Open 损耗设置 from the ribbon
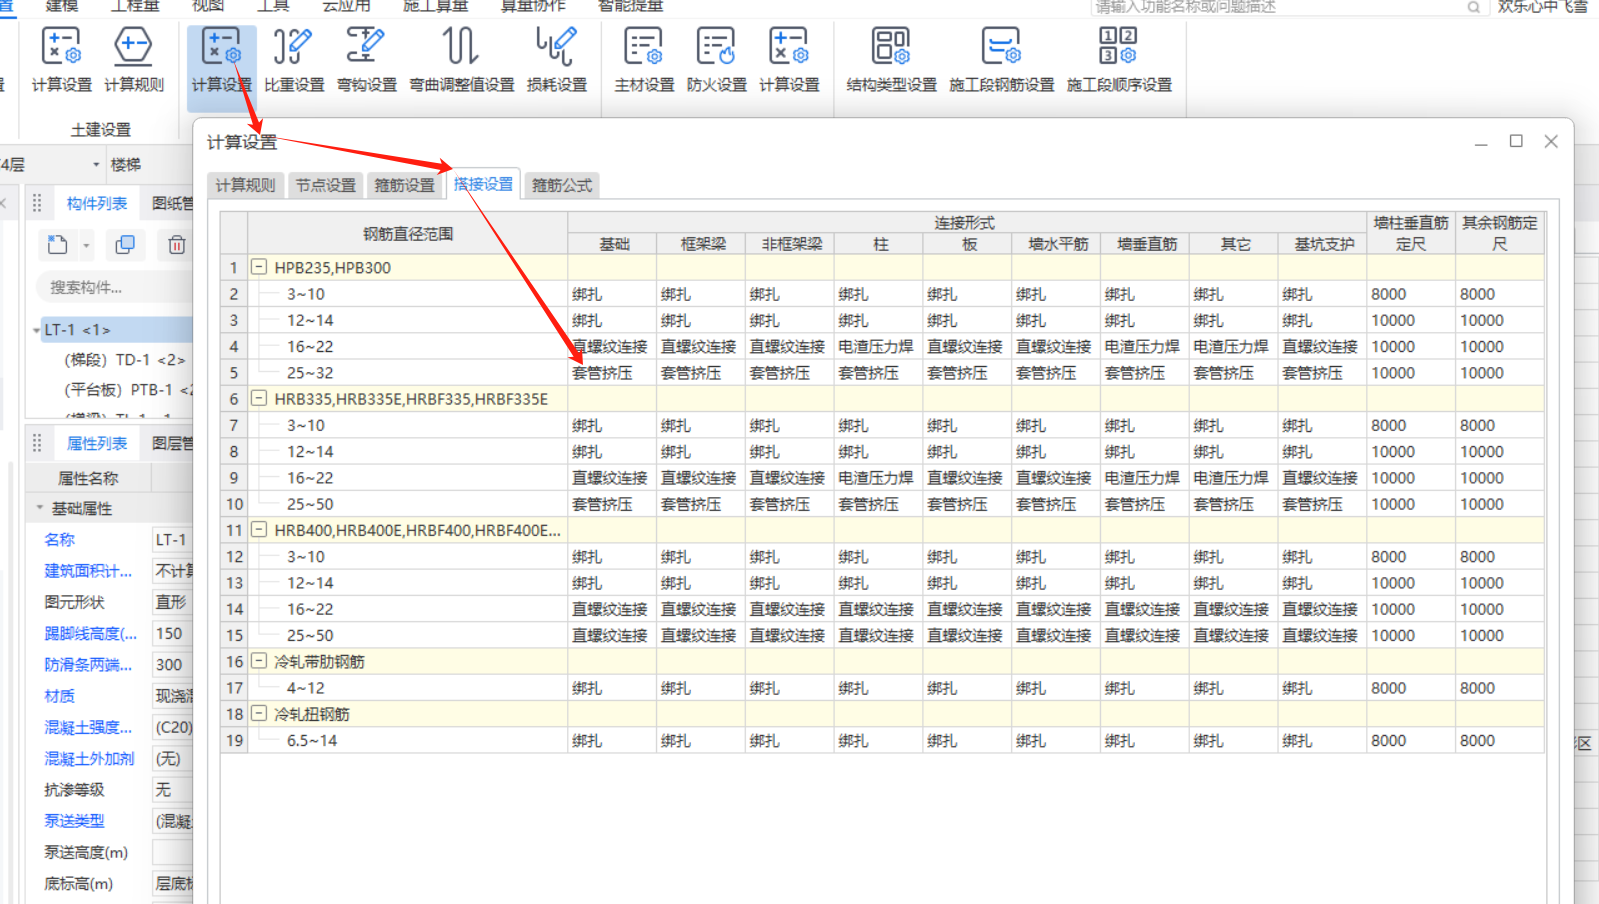Screen dimensions: 1599x904 (x=557, y=60)
